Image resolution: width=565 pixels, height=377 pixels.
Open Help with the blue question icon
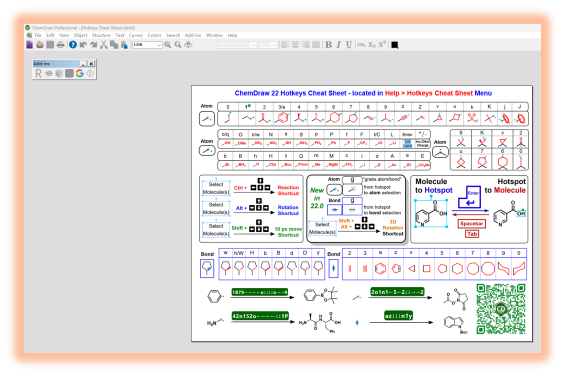[73, 45]
